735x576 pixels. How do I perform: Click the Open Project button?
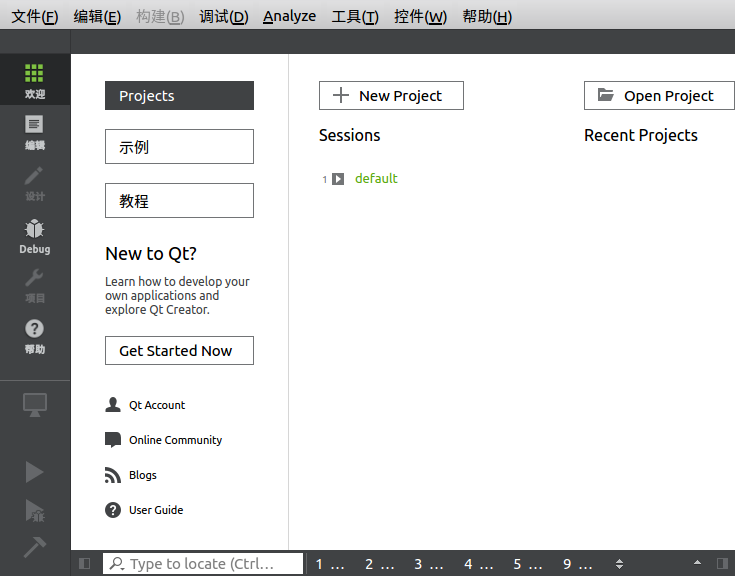659,96
